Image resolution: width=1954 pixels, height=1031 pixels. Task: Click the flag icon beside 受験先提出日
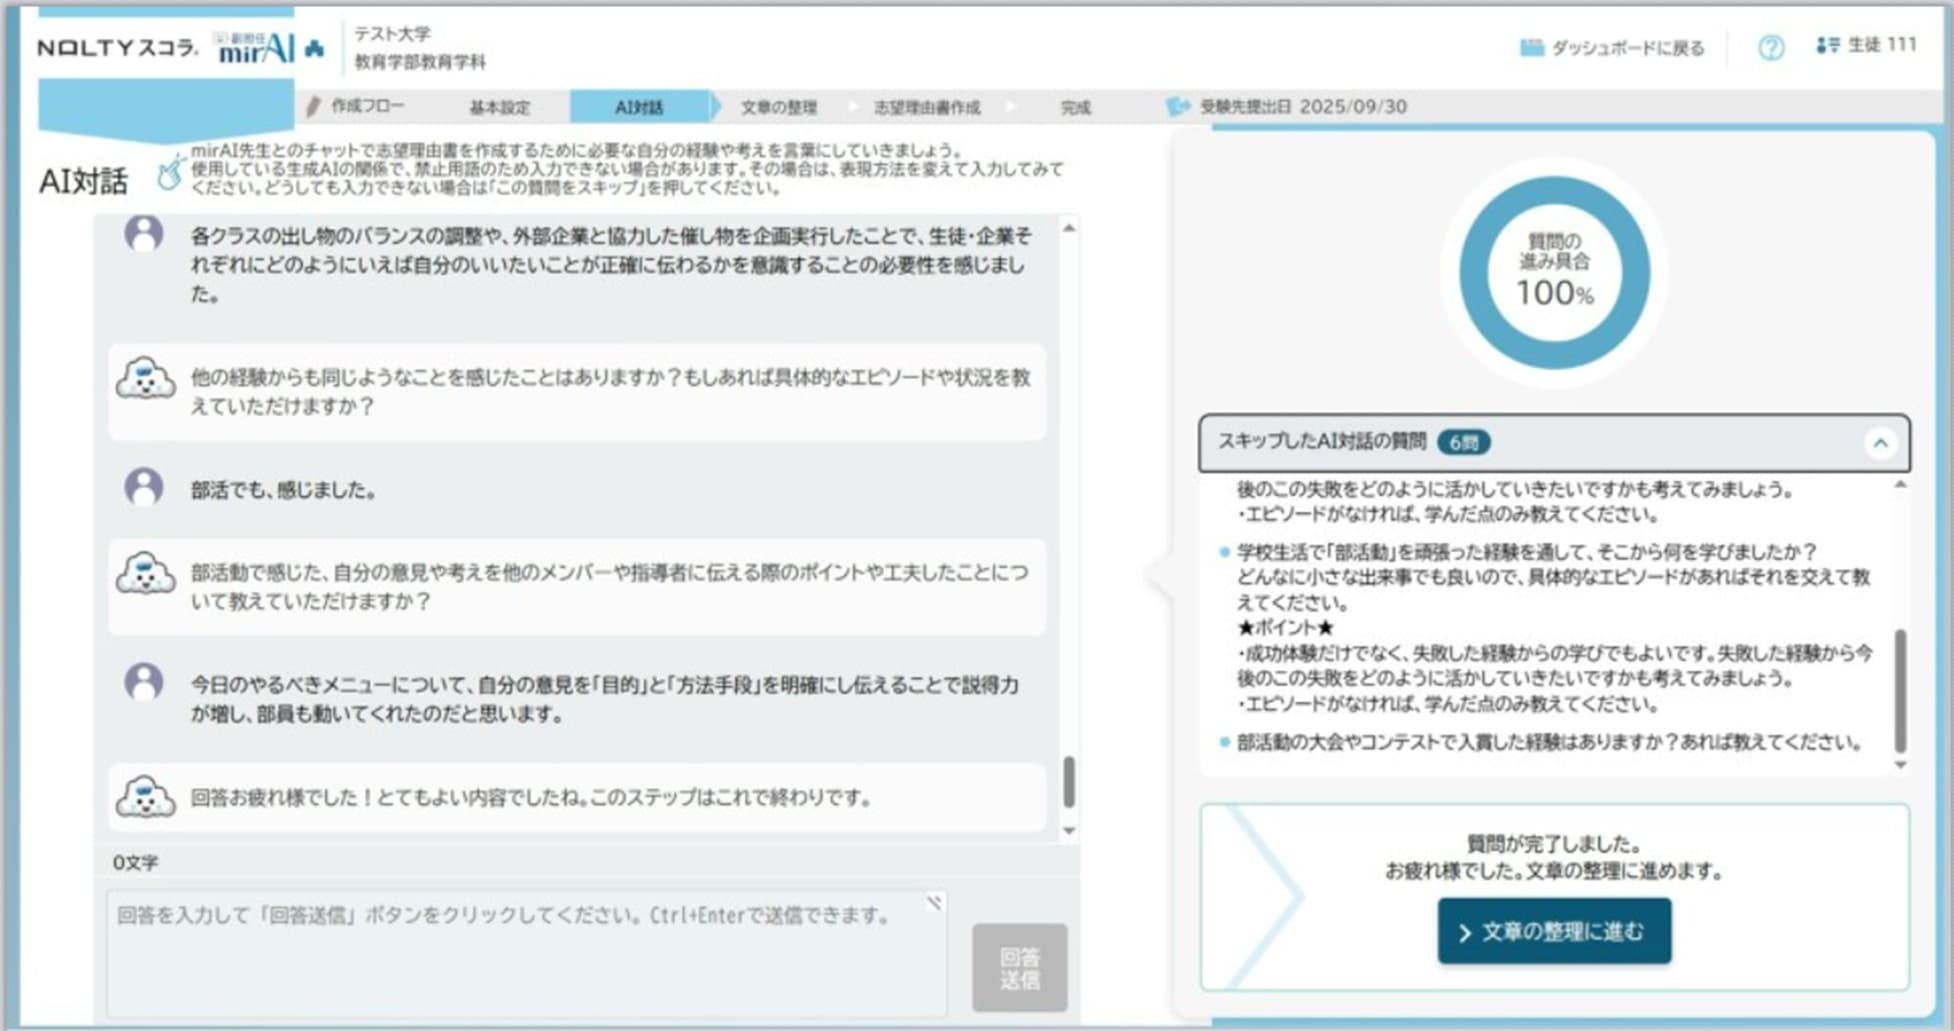point(1177,107)
